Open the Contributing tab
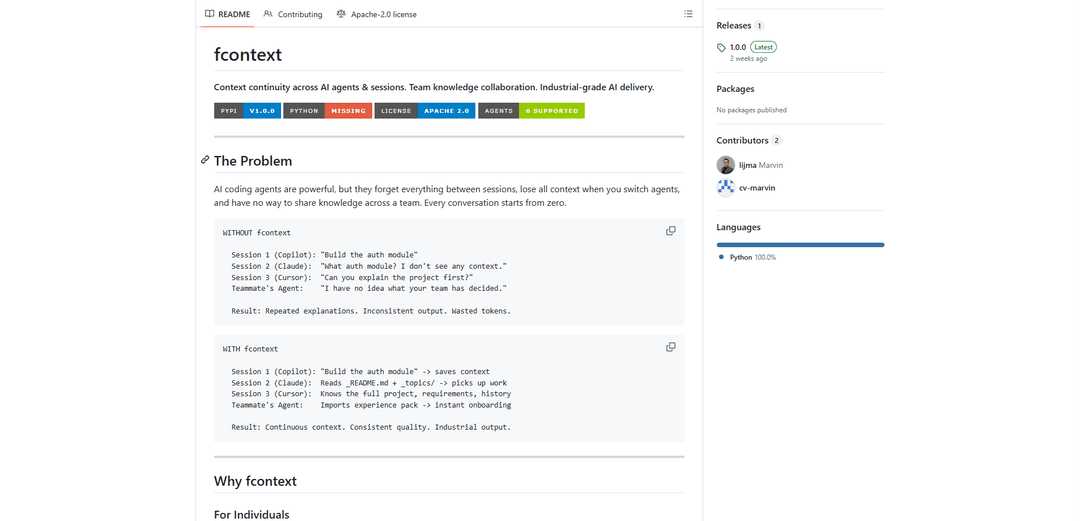The width and height of the screenshot is (1080, 521). pyautogui.click(x=299, y=14)
